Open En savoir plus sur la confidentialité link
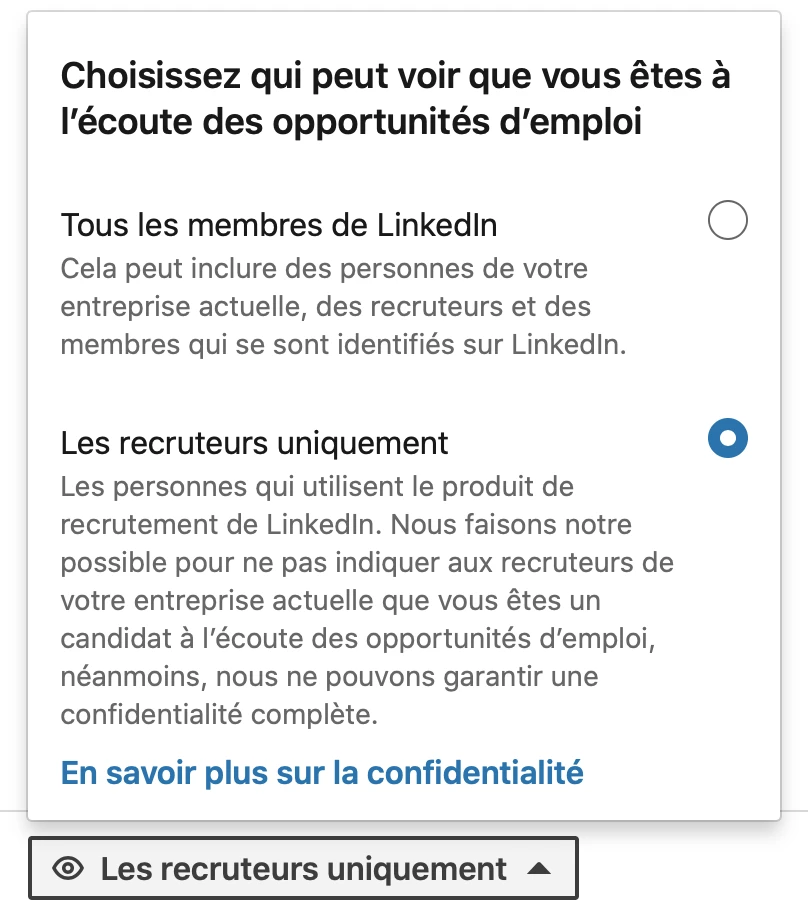Screen dimensions: 808x912 [322, 772]
